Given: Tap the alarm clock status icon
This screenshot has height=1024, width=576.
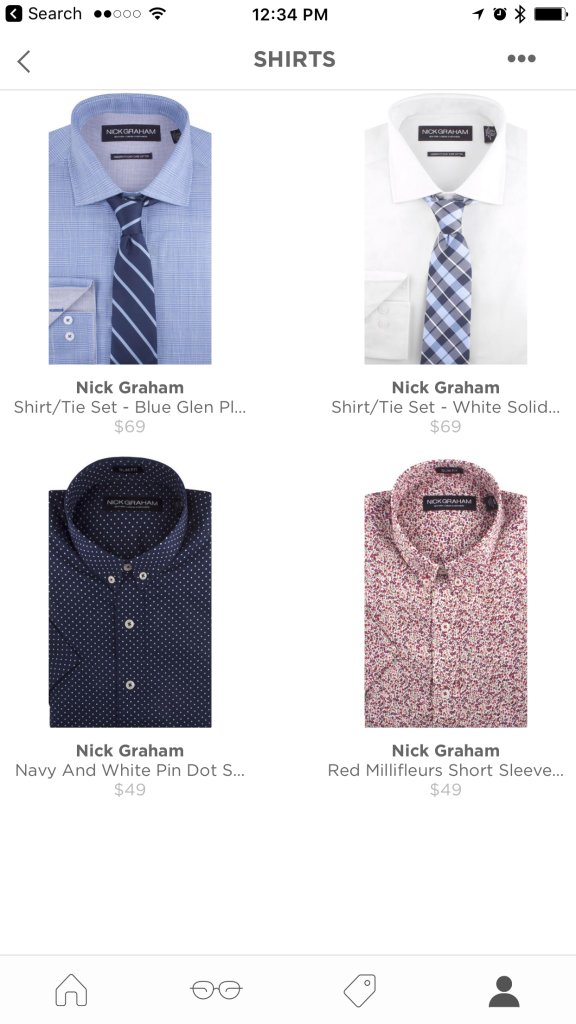Looking at the screenshot, I should (x=500, y=14).
